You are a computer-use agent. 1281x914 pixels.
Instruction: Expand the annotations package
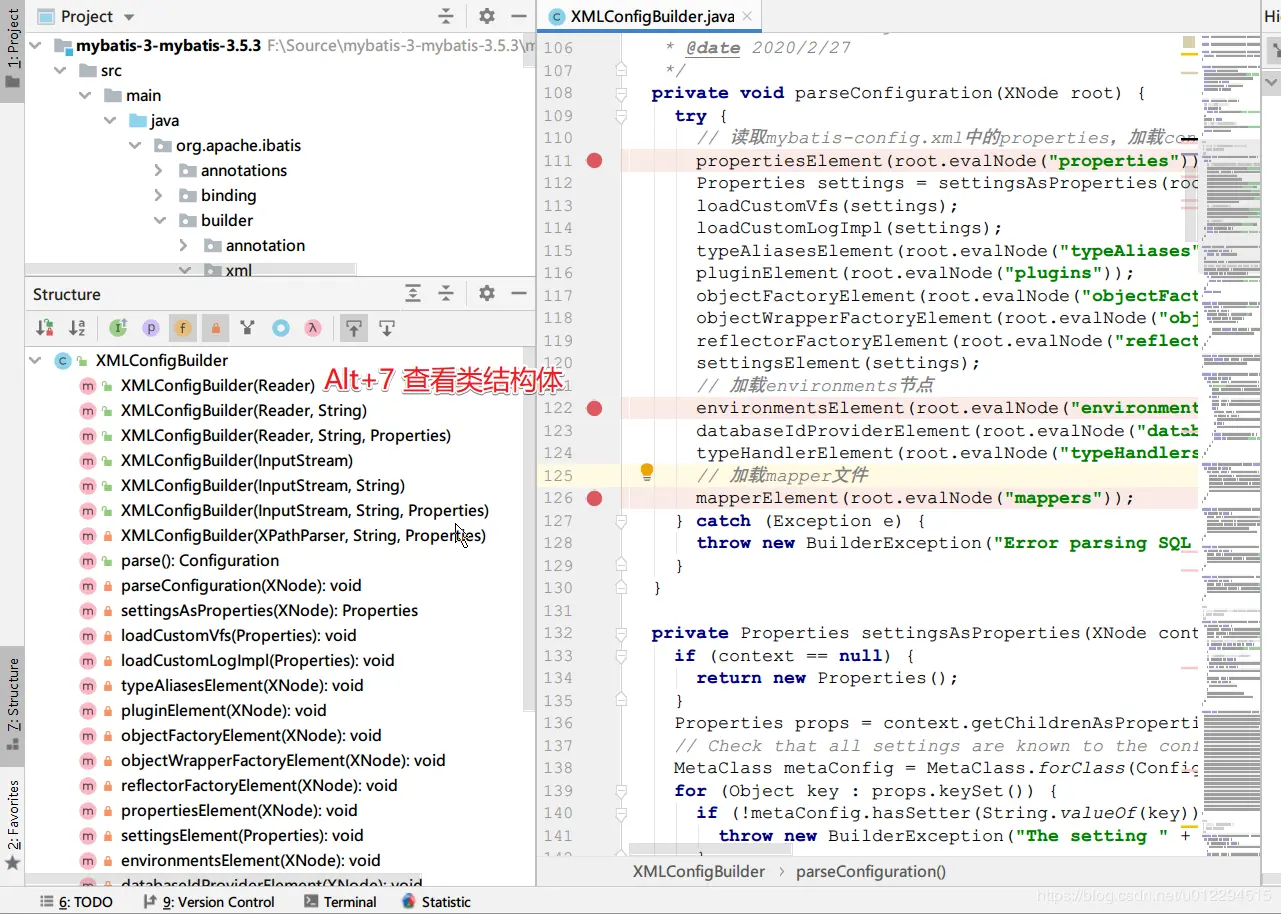(159, 171)
